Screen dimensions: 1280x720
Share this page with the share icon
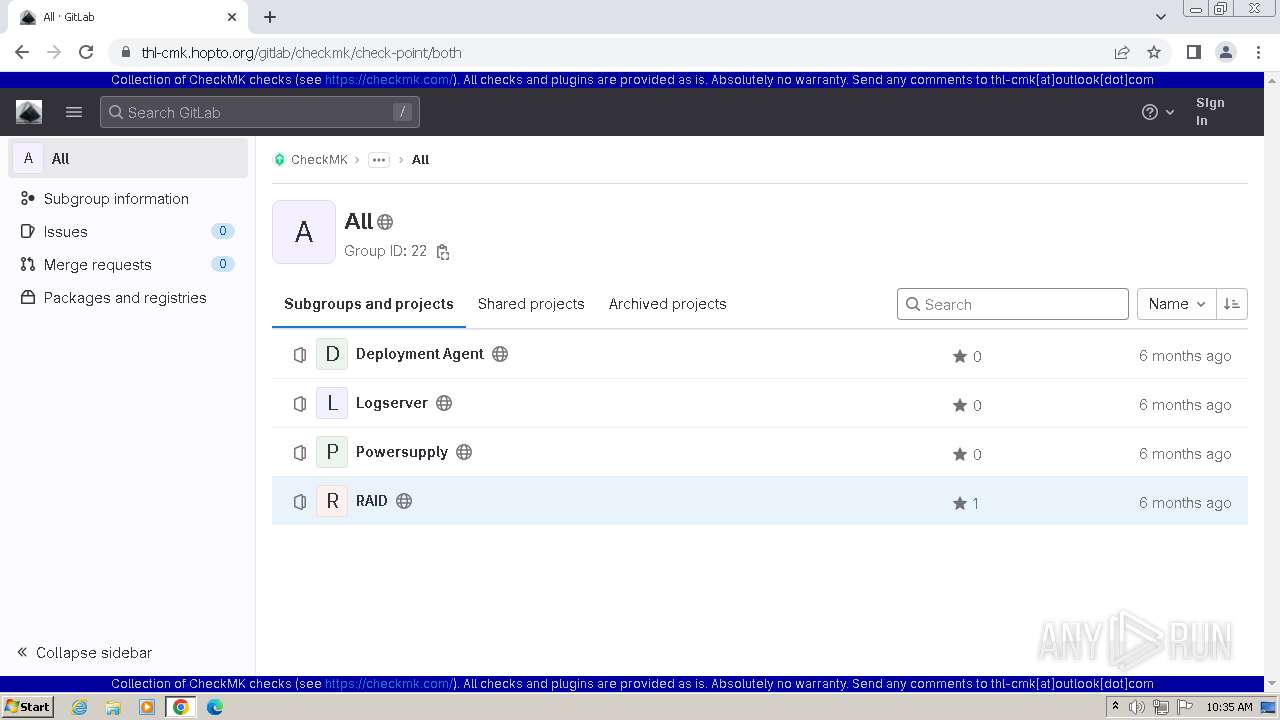1122,52
